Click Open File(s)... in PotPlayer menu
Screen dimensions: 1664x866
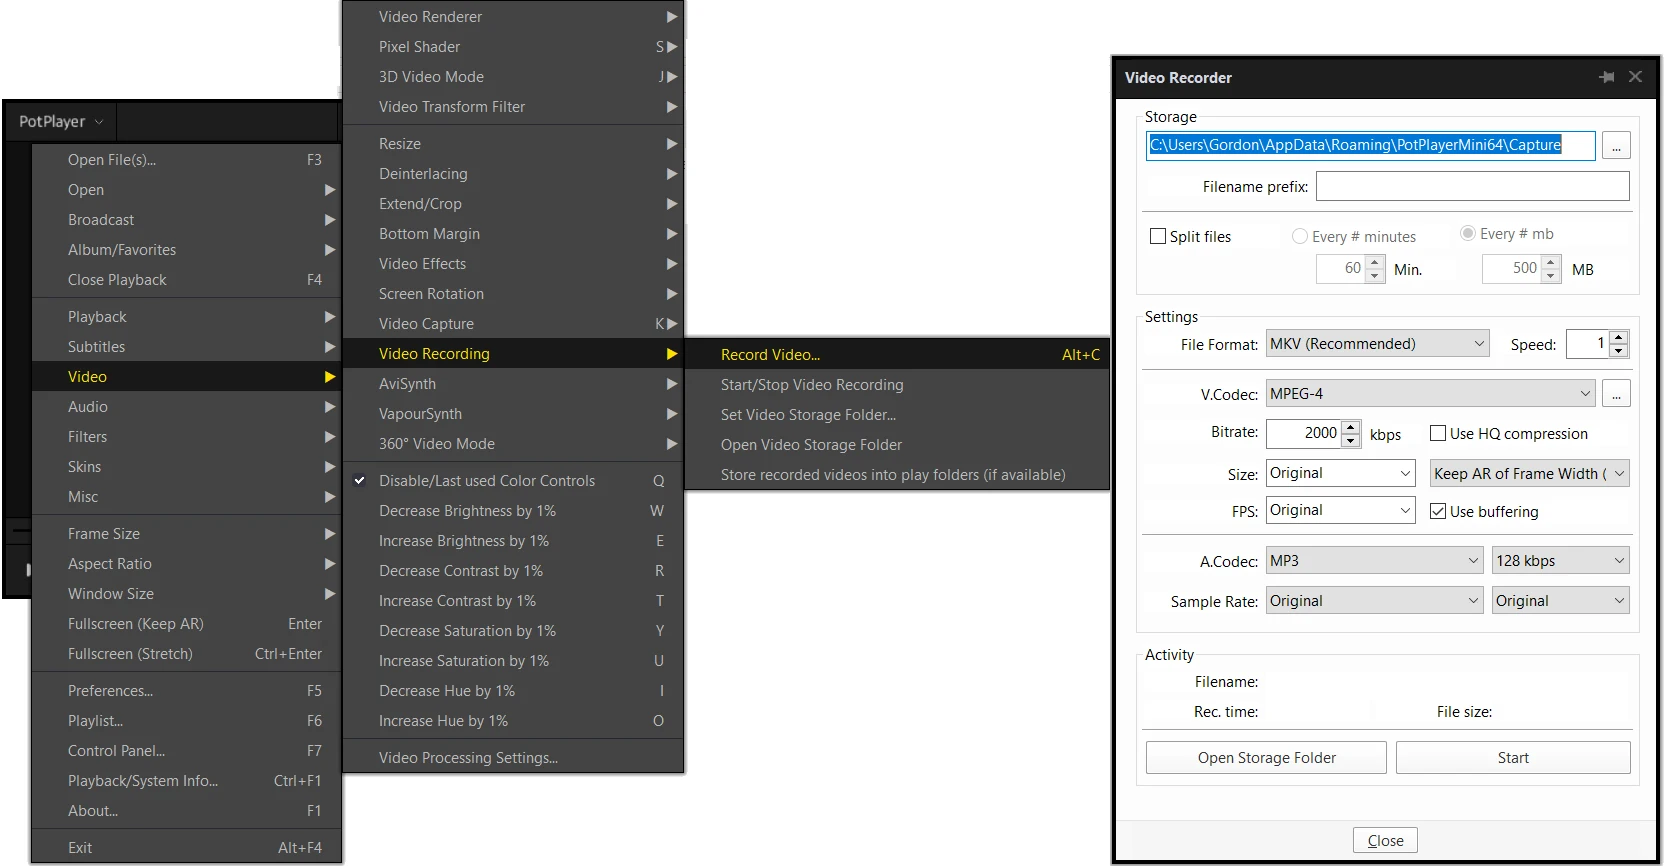[187, 160]
